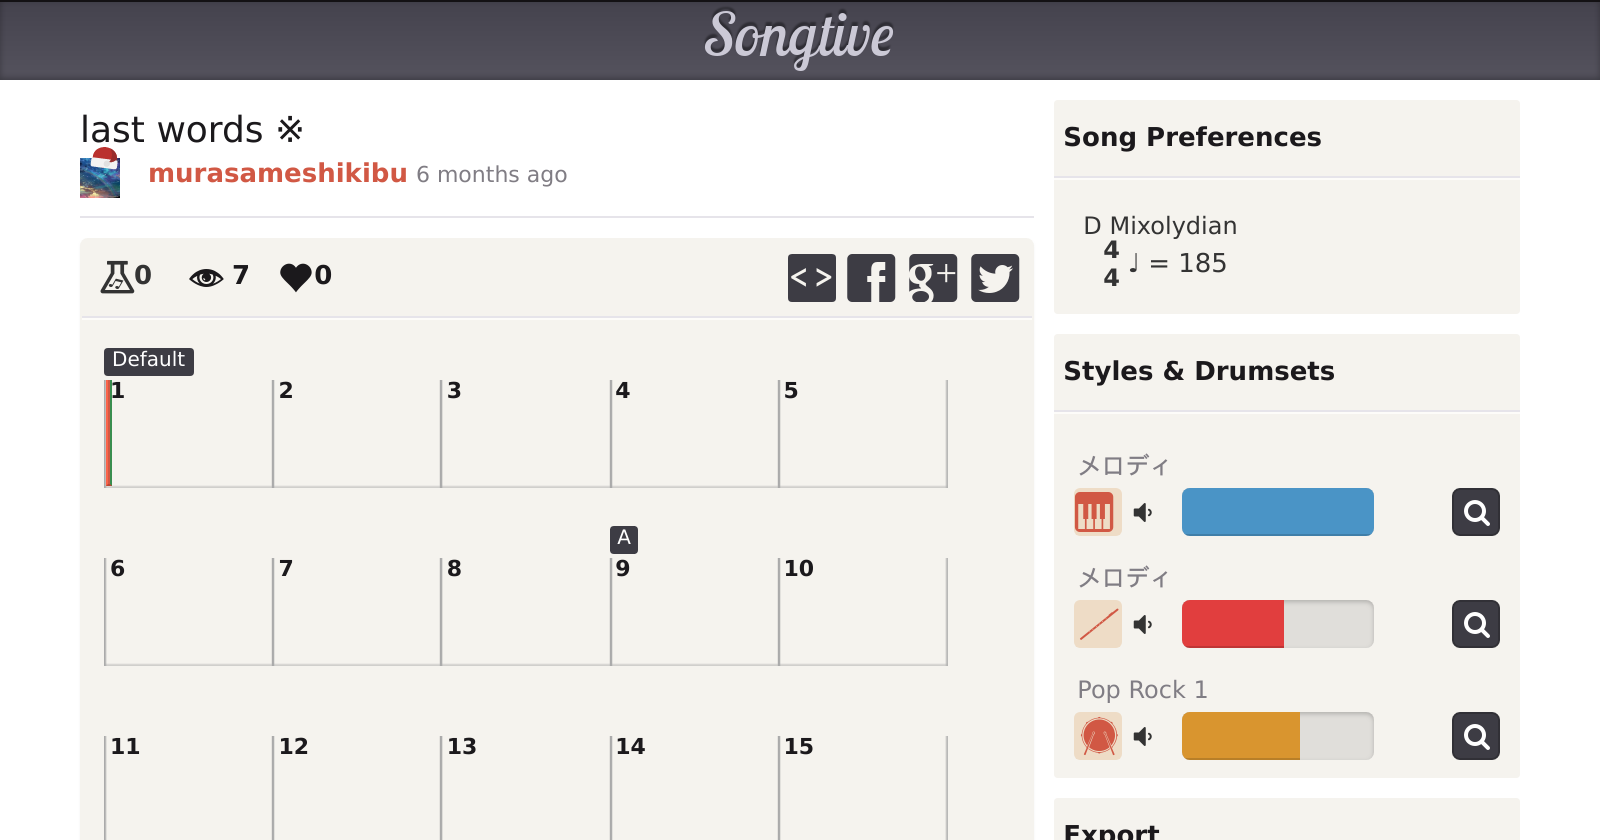Share the song on Twitter

[995, 278]
